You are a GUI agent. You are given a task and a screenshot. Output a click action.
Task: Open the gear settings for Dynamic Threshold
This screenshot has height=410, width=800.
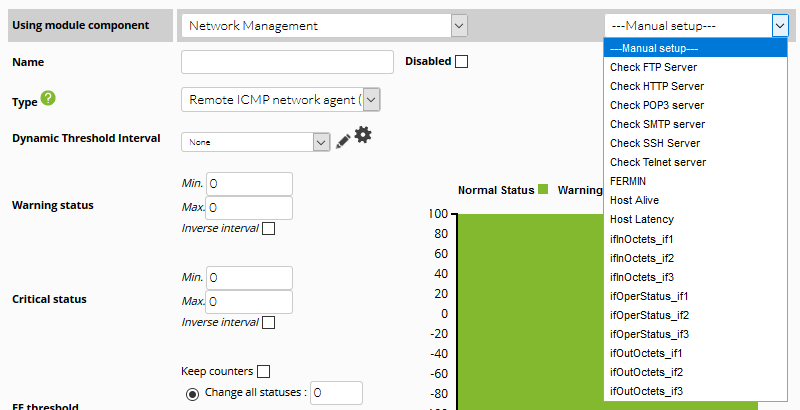(x=363, y=135)
